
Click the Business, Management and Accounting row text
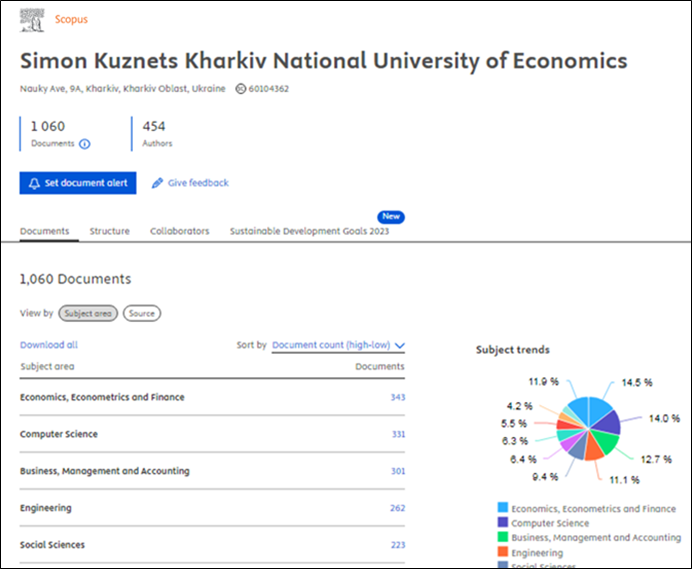[105, 471]
